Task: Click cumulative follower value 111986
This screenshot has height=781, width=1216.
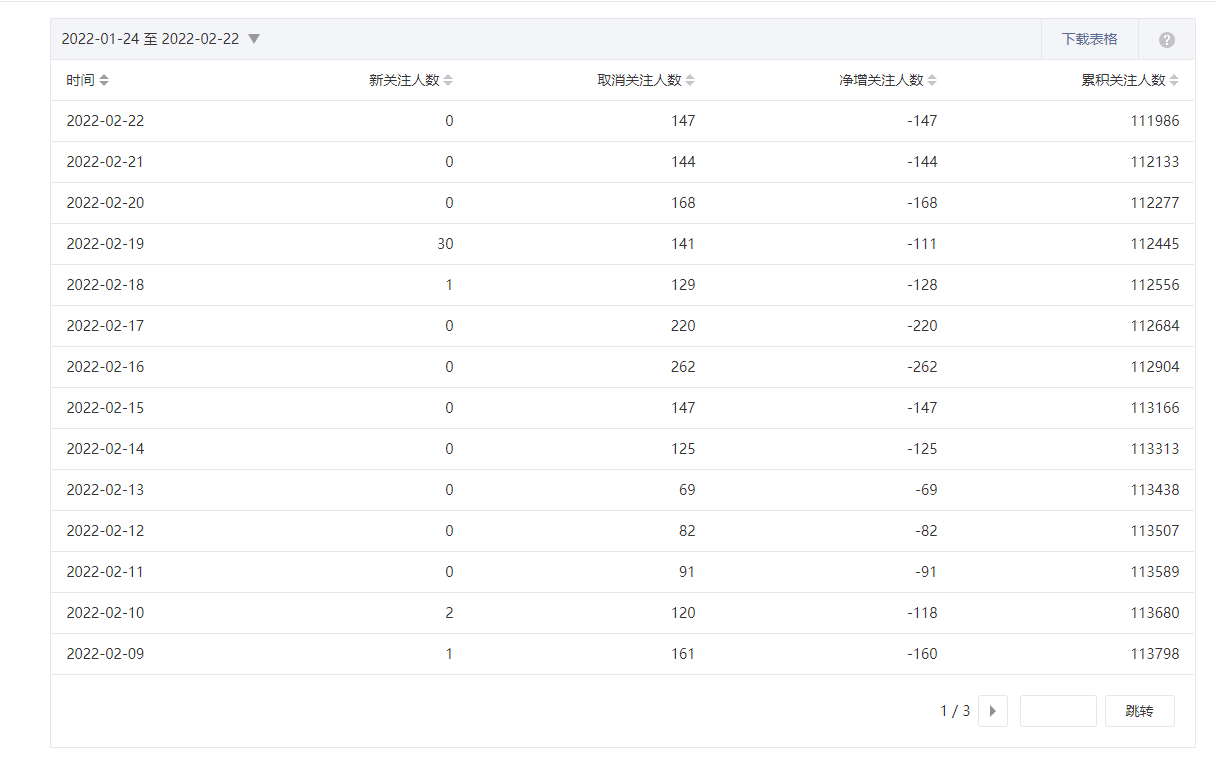Action: pos(1155,121)
